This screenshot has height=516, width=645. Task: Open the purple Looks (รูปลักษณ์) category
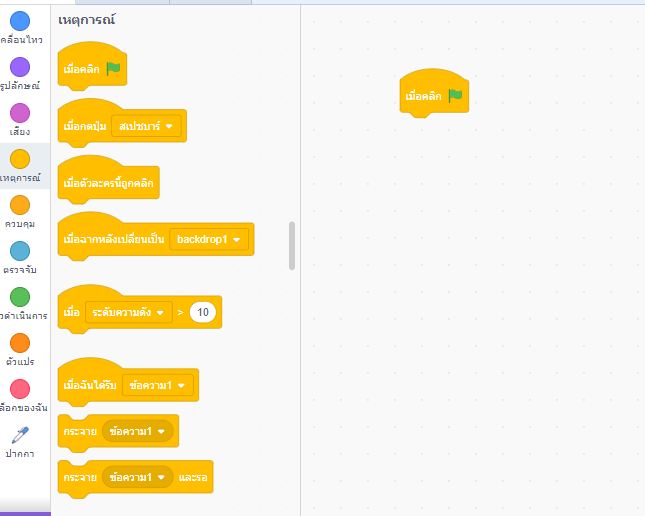(20, 74)
